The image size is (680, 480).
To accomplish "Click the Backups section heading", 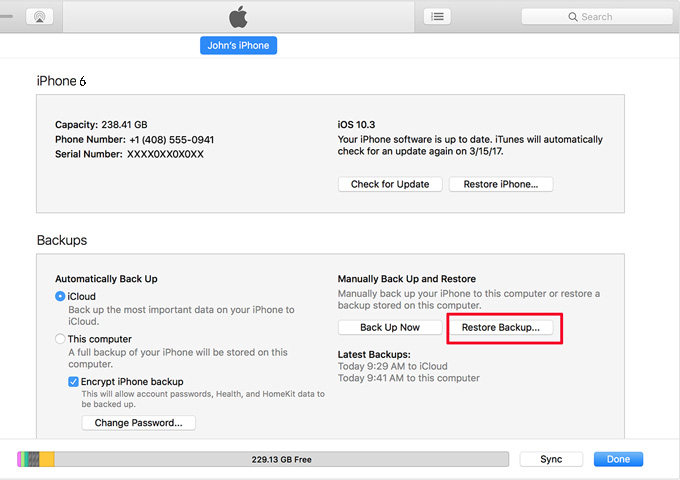I will click(x=62, y=240).
